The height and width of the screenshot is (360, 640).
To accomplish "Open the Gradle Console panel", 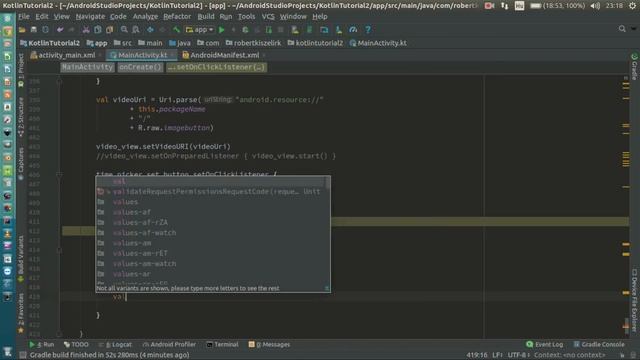I will 599,345.
